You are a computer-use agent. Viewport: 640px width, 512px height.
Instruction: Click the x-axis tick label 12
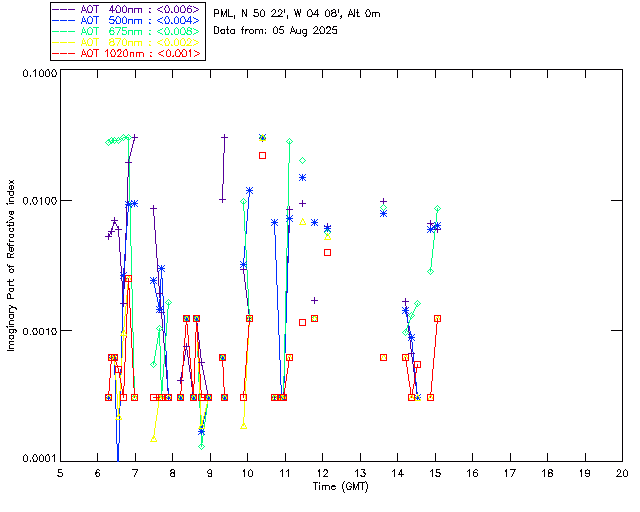pyautogui.click(x=322, y=472)
